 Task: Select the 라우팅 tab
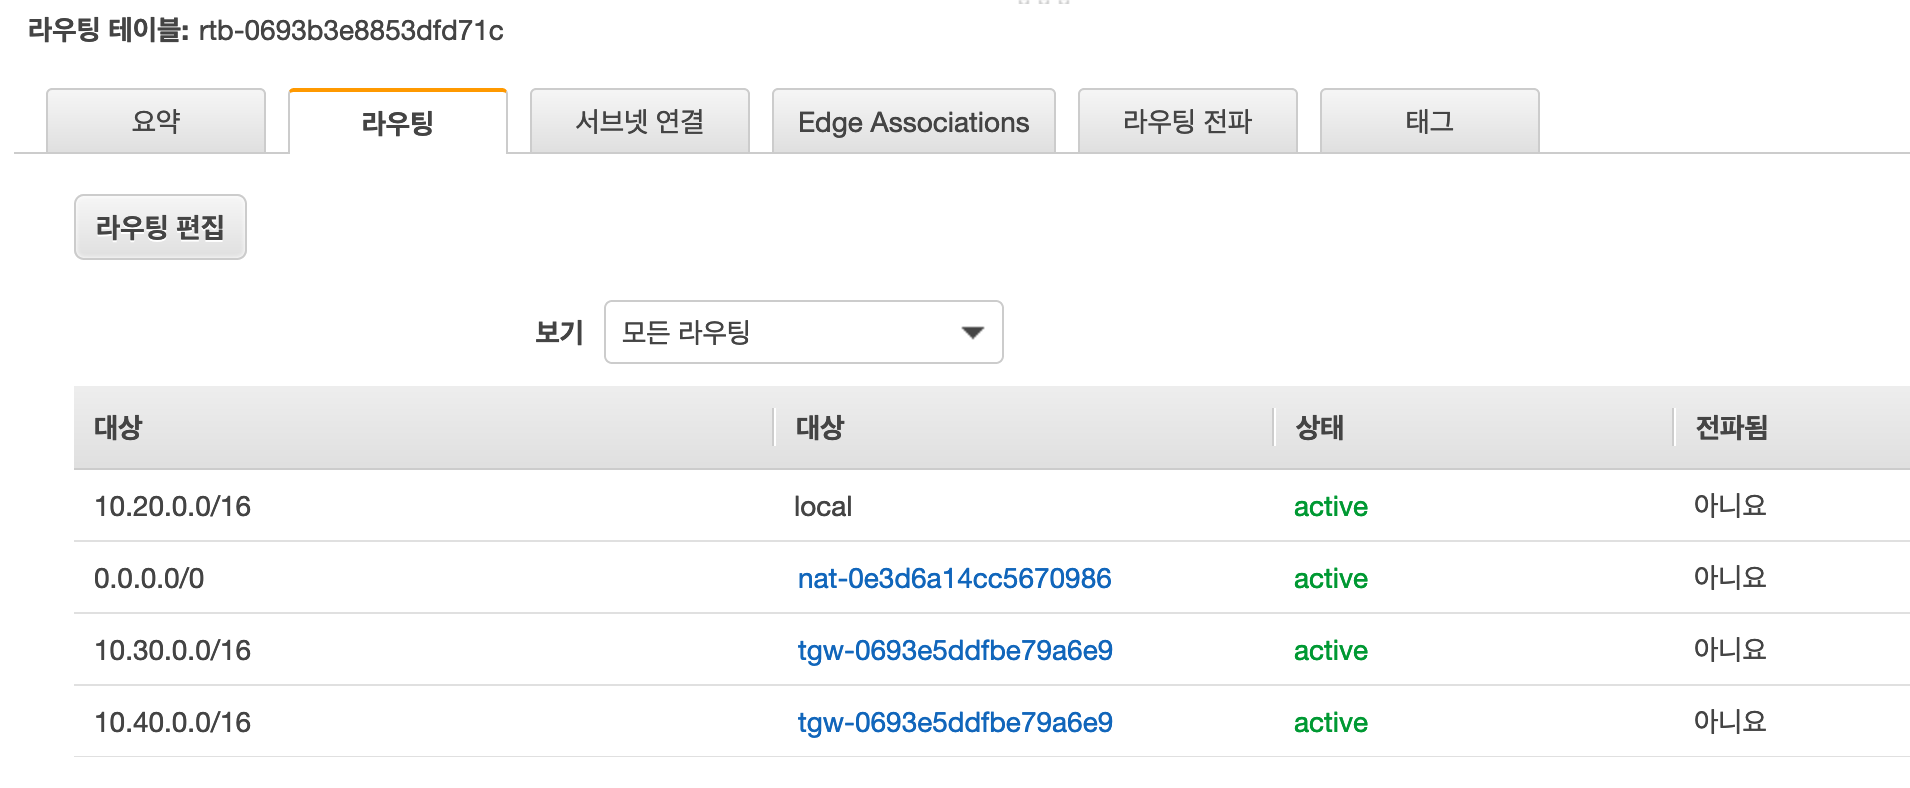click(398, 122)
